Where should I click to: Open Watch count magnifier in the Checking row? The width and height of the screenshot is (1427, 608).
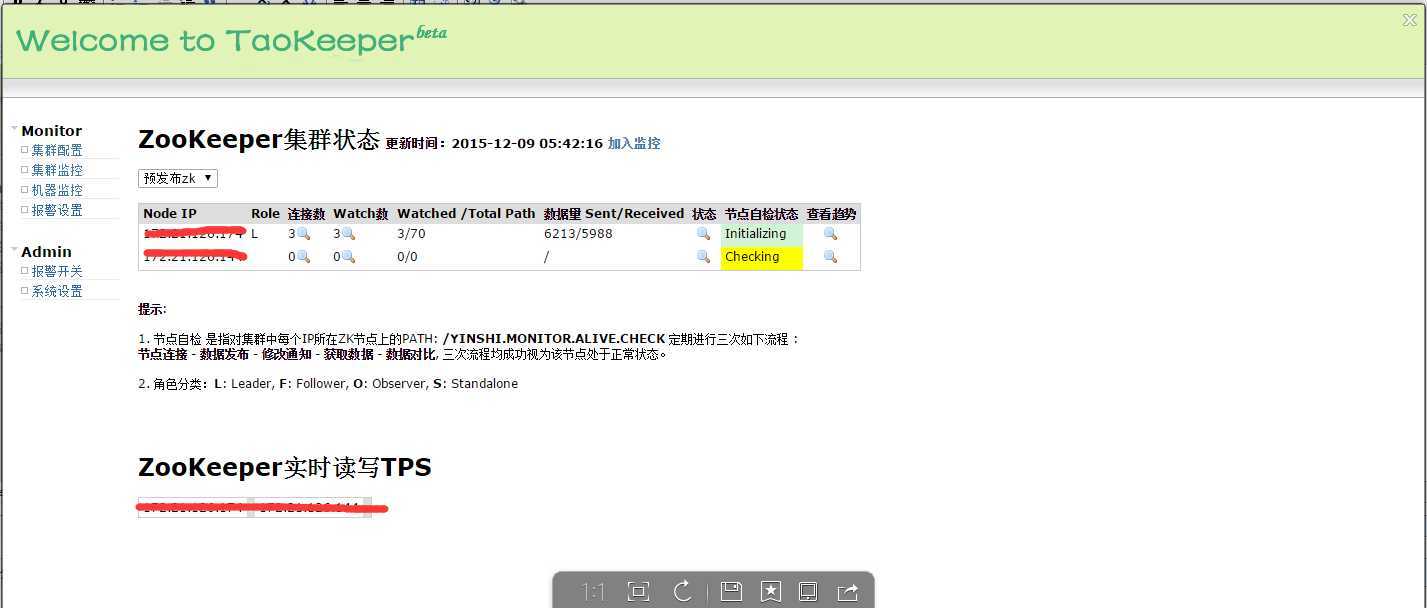click(348, 257)
